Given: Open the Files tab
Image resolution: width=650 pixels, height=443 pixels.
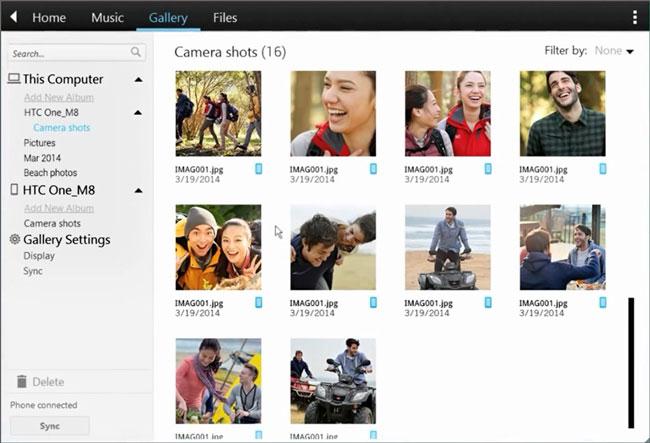Looking at the screenshot, I should click(x=225, y=17).
